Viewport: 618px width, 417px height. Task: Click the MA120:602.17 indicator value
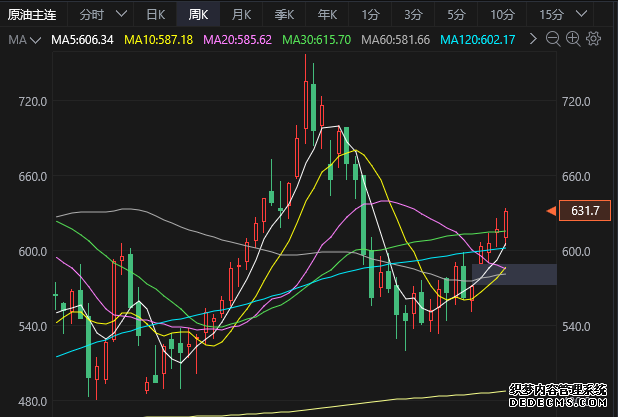(x=477, y=40)
